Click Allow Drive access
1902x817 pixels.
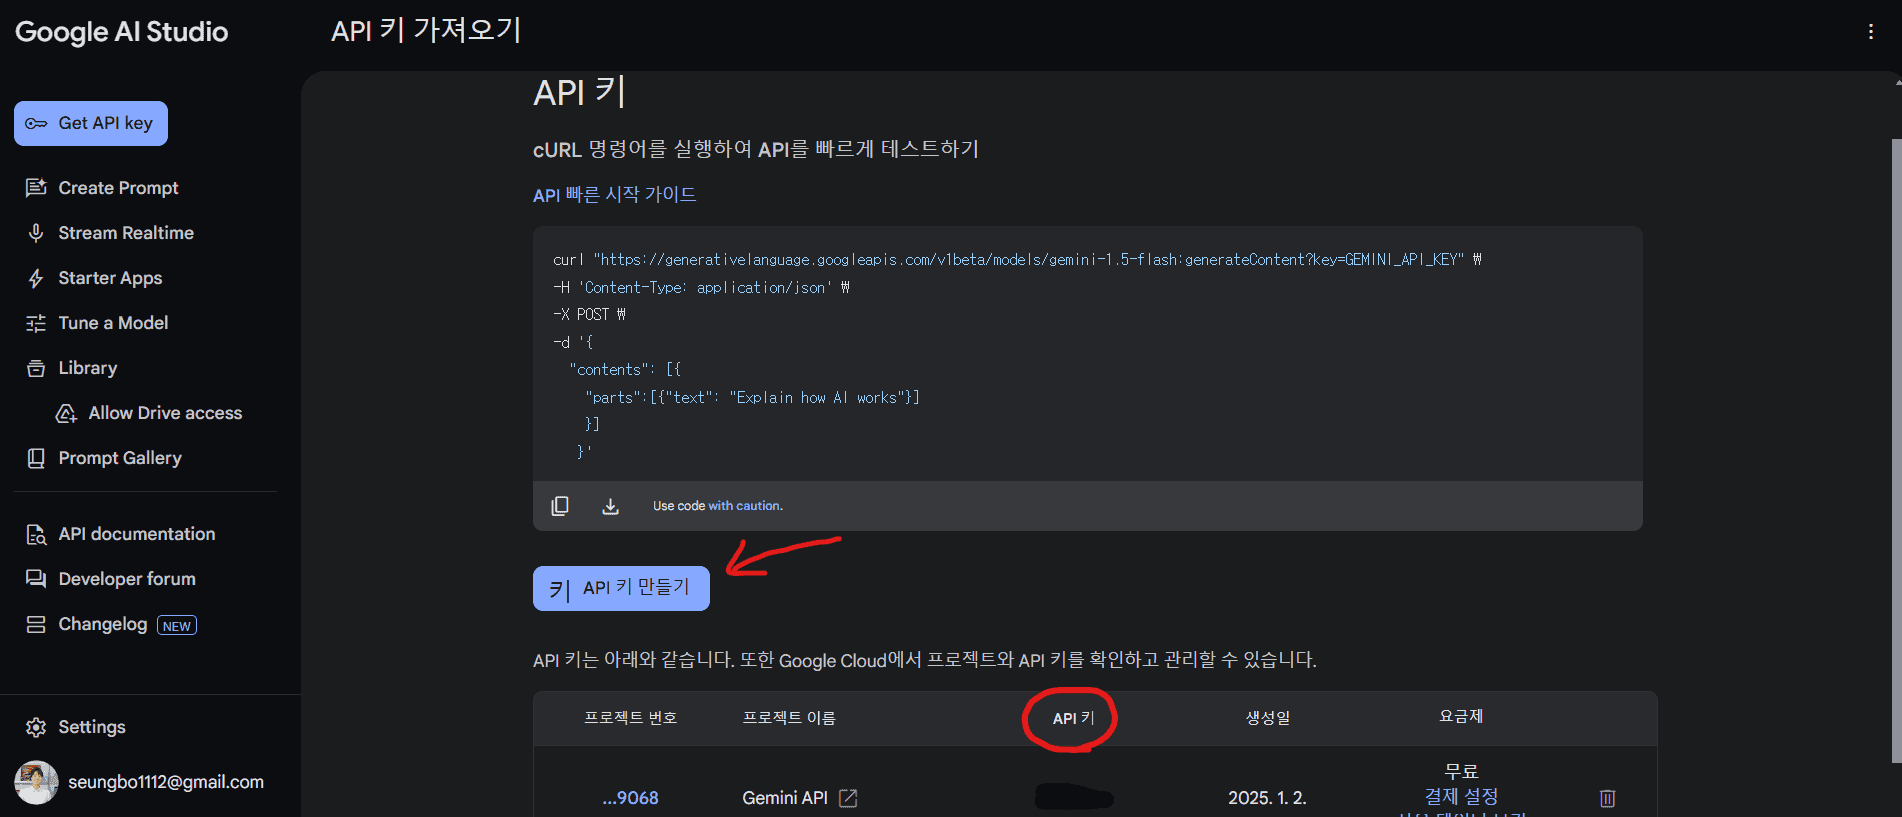165,413
